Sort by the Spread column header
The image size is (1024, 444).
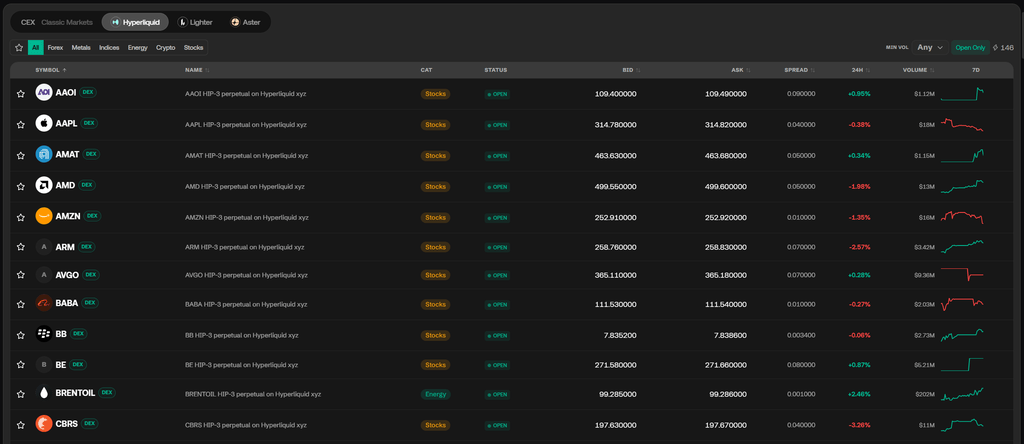tap(799, 70)
